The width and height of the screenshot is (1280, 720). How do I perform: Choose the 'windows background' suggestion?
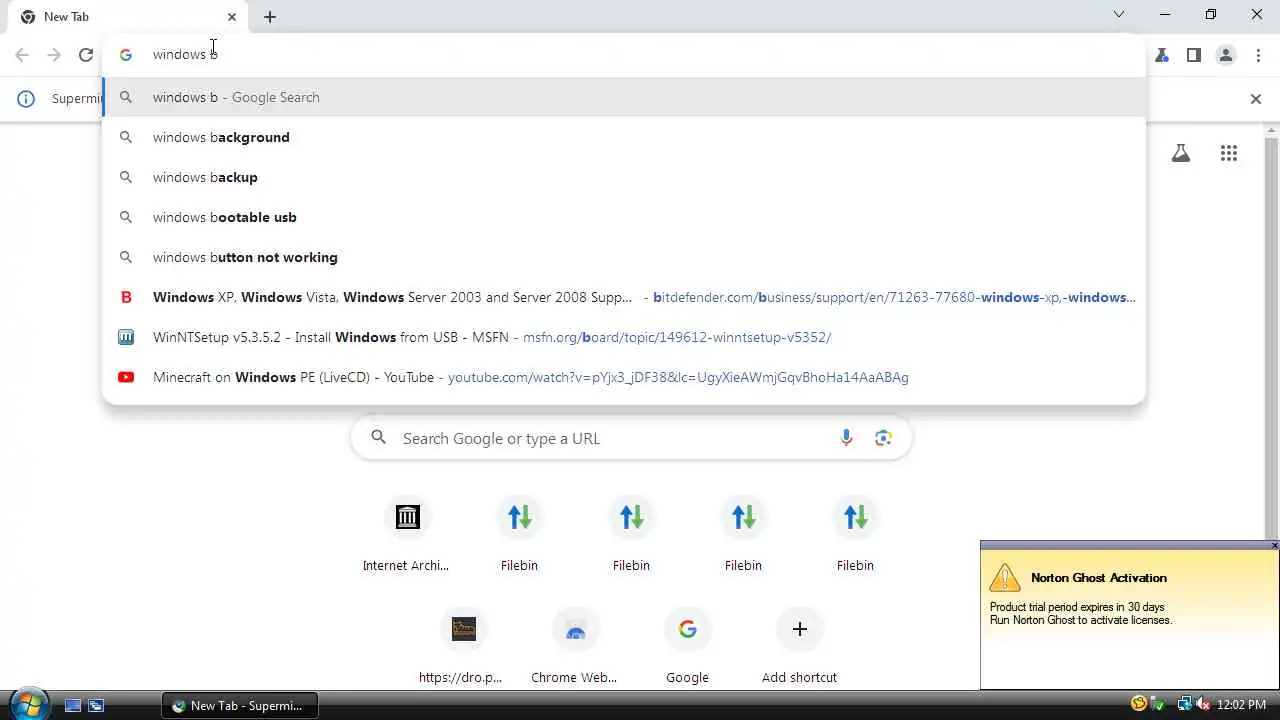624,137
